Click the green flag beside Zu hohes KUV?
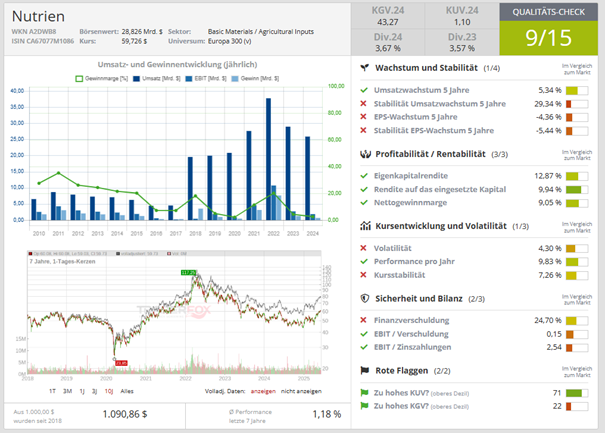Image resolution: width=605 pixels, height=433 pixels. tap(364, 392)
